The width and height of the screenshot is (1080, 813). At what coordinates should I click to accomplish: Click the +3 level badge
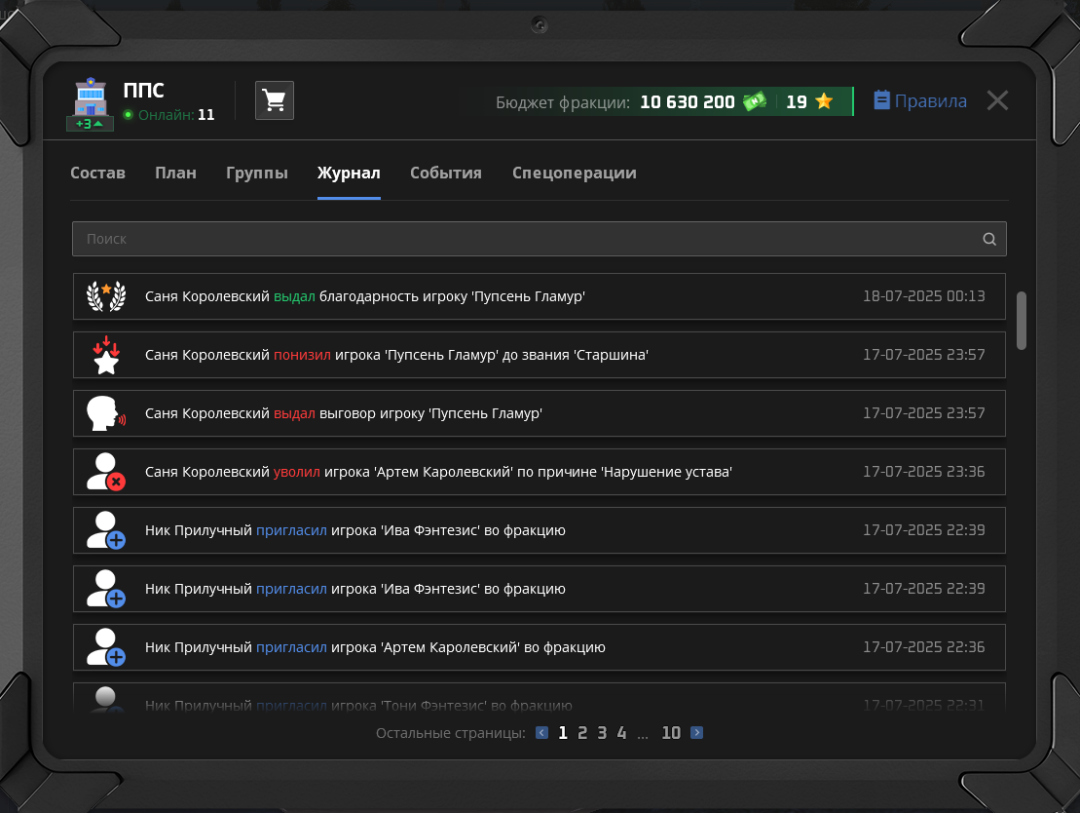[x=90, y=124]
